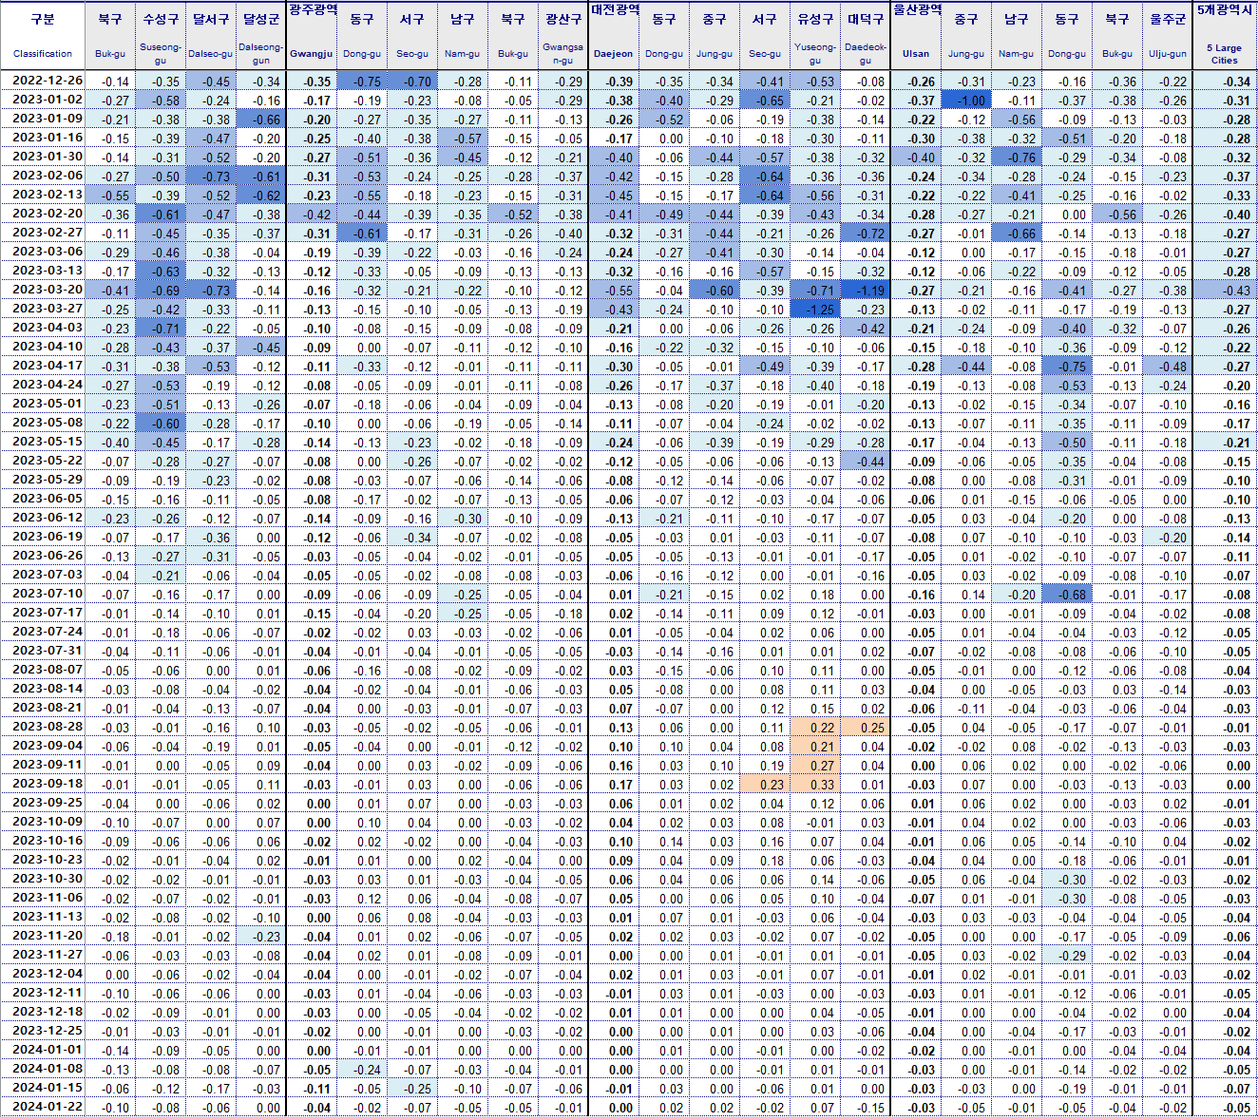Screen dimensions: 1258x1117
Task: Select the -0.76 cell in the 2023-01-30 row
Action: coord(1015,157)
